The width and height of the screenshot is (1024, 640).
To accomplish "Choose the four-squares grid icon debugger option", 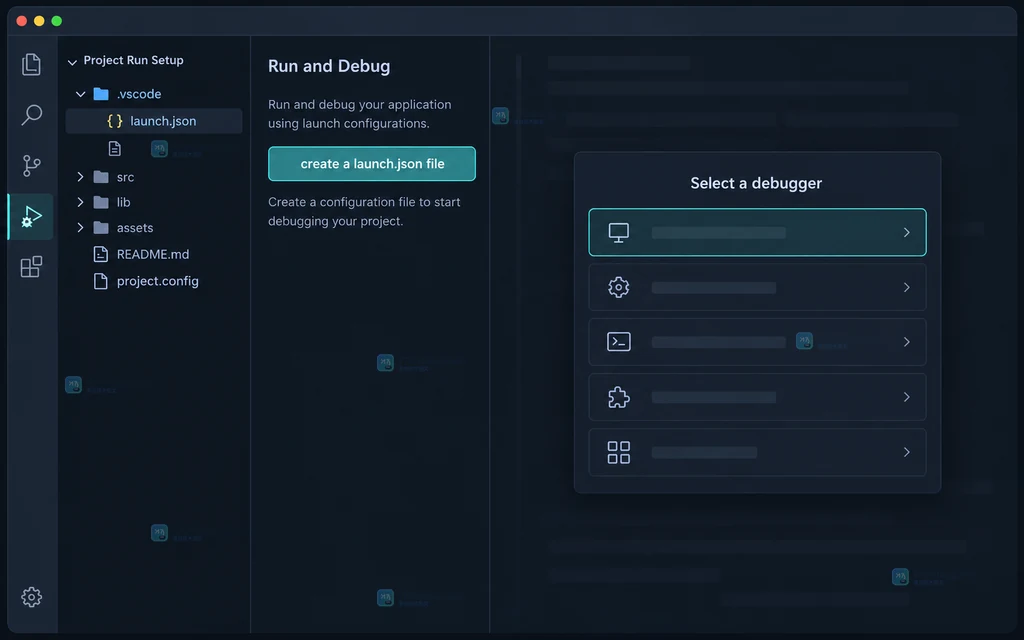I will click(x=758, y=452).
